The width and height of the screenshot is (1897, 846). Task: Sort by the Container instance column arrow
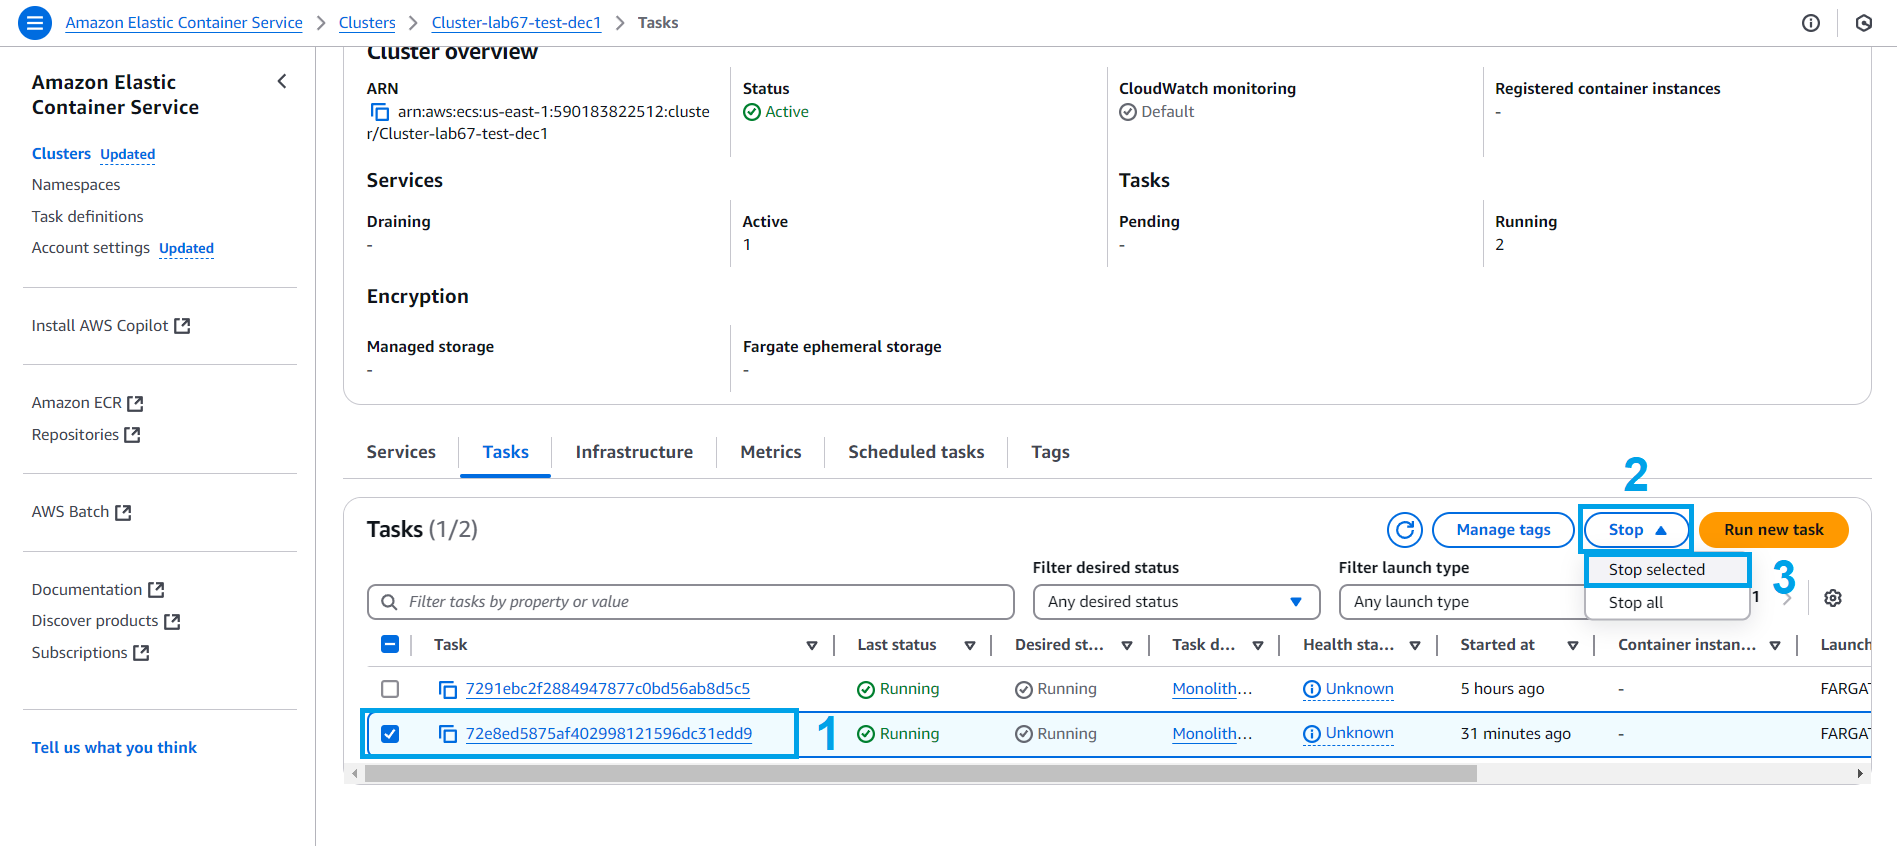click(1775, 646)
